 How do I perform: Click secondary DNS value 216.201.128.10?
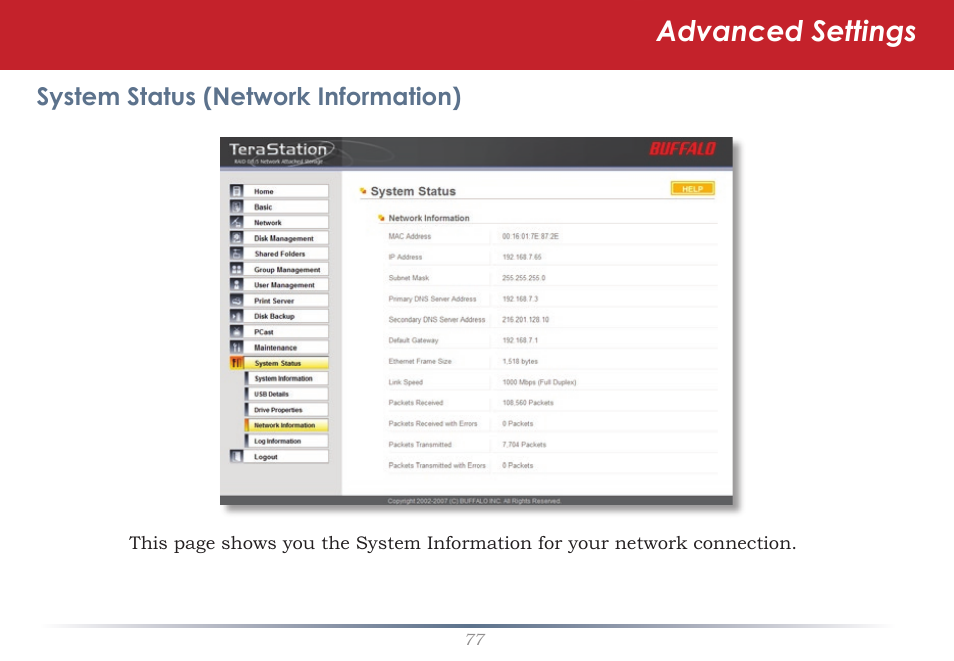point(526,320)
